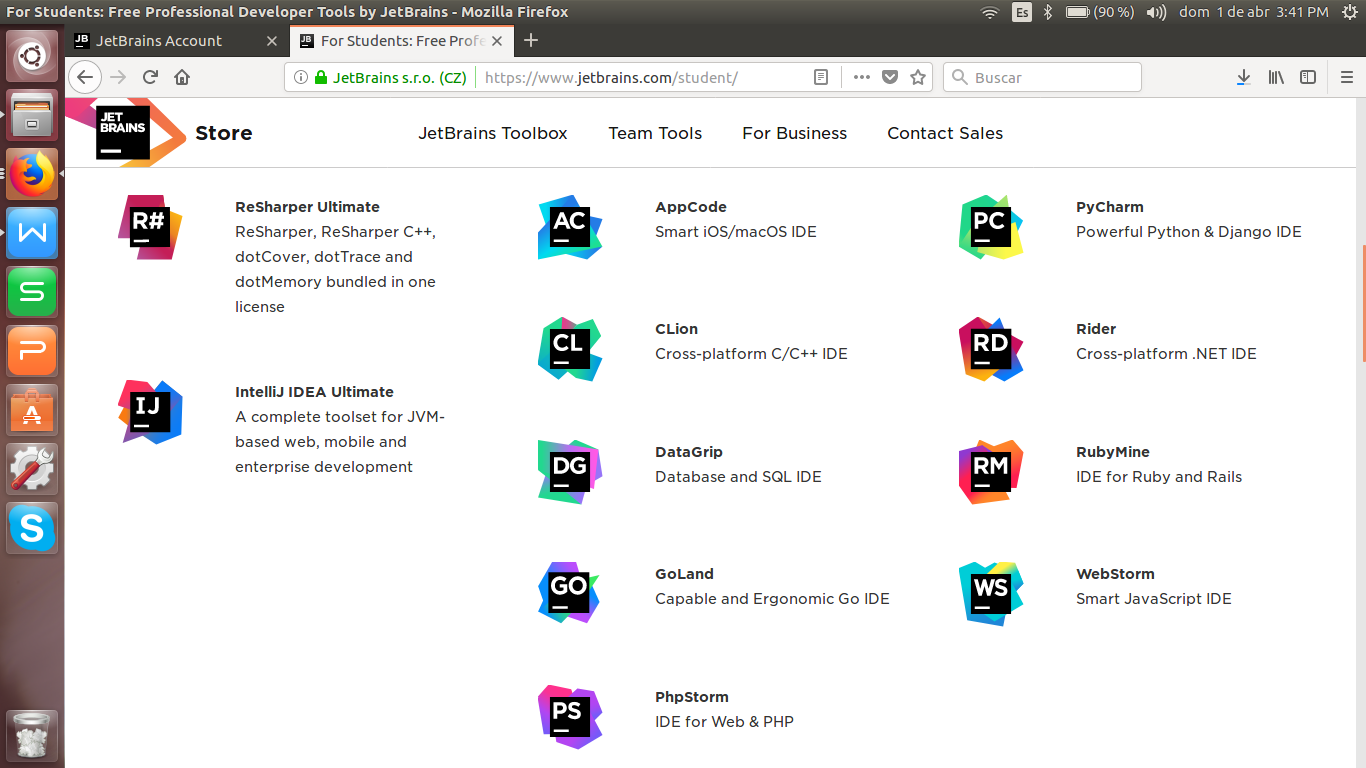The height and width of the screenshot is (768, 1366).
Task: Open the WebStorm WS icon
Action: (991, 594)
